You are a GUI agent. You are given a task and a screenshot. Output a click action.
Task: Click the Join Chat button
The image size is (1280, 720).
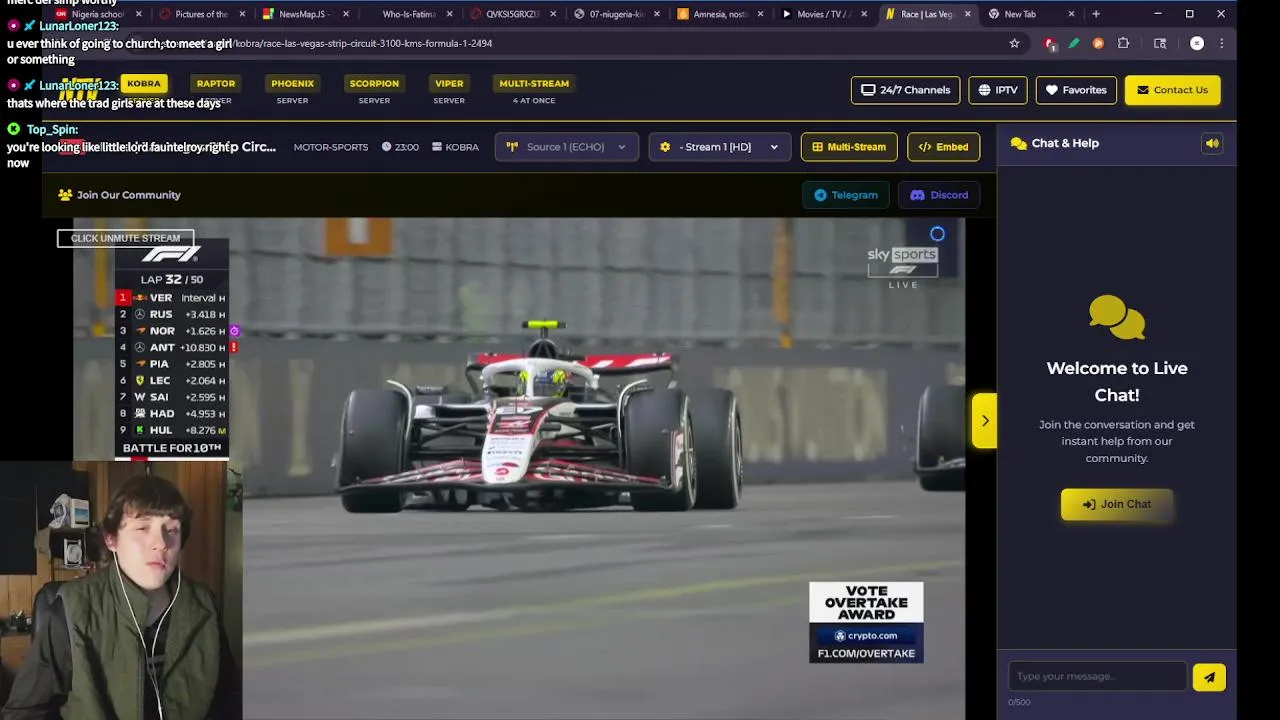click(x=1116, y=504)
